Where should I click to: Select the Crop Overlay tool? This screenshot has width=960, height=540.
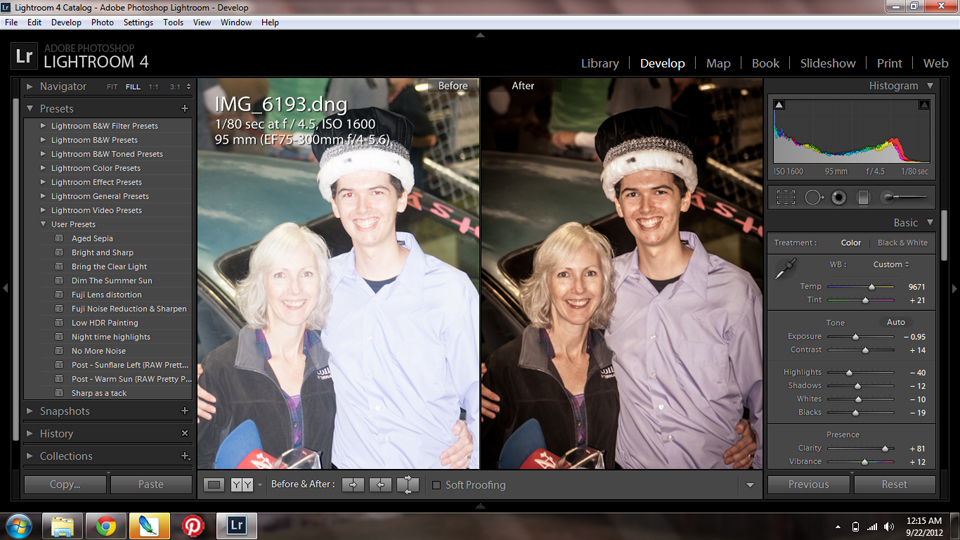click(786, 198)
